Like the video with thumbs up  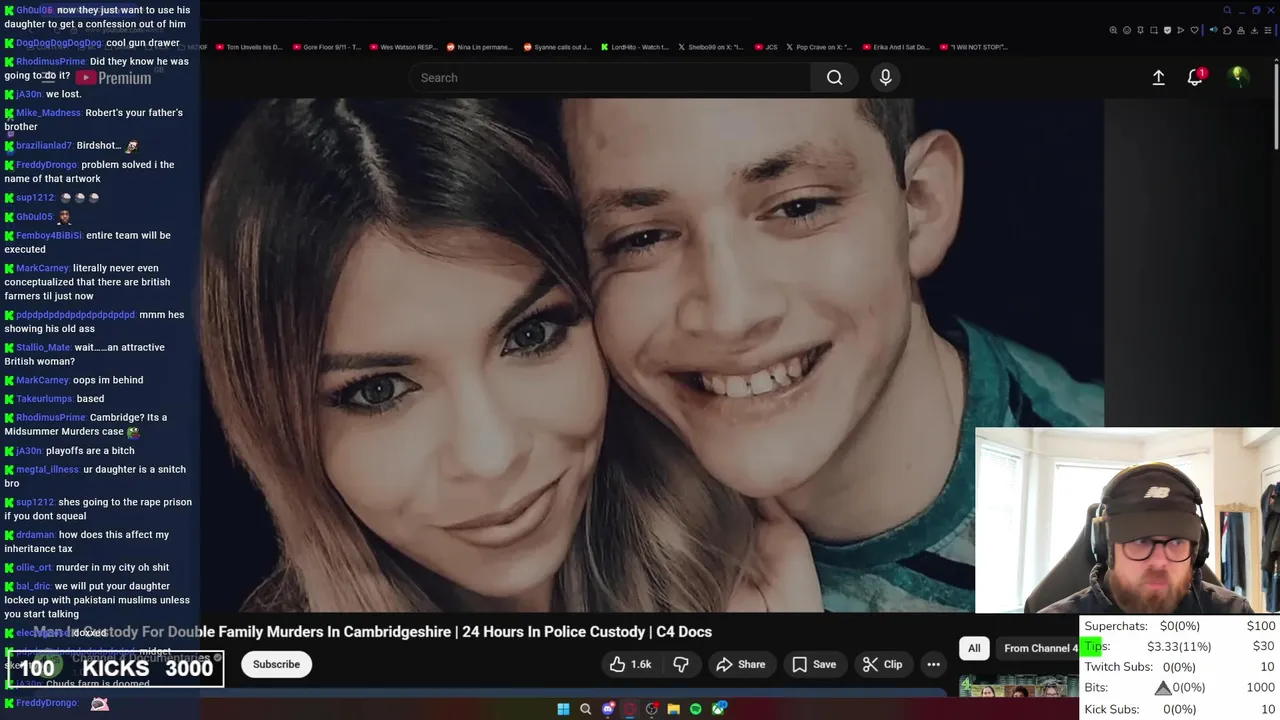coord(630,664)
